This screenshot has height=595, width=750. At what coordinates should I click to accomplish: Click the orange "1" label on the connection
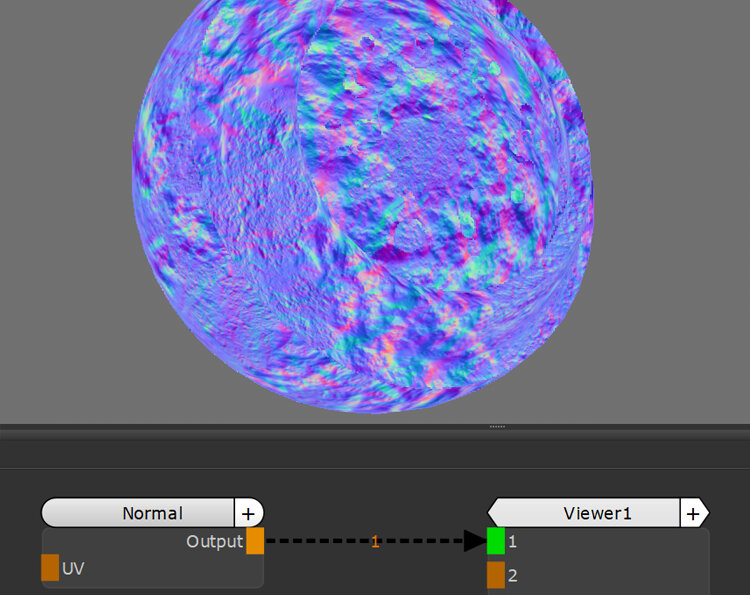pyautogui.click(x=375, y=541)
